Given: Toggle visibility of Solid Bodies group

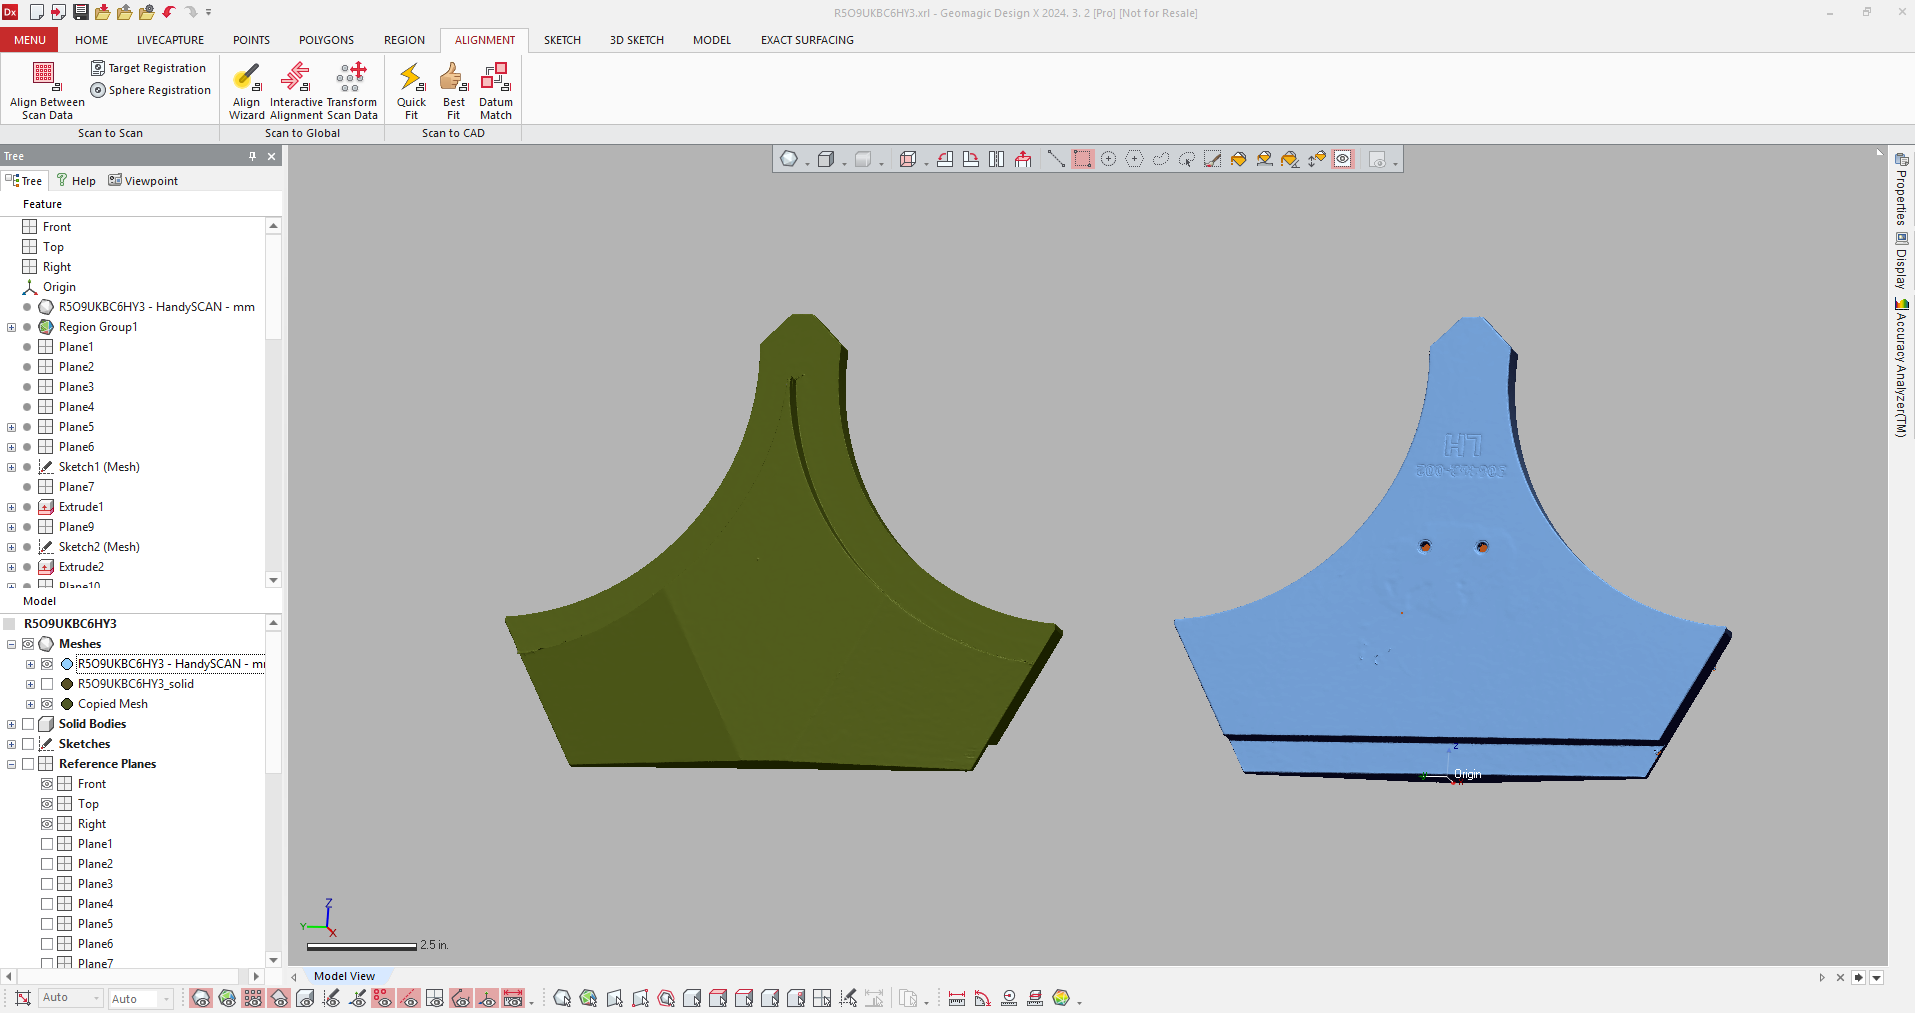Looking at the screenshot, I should [x=28, y=724].
